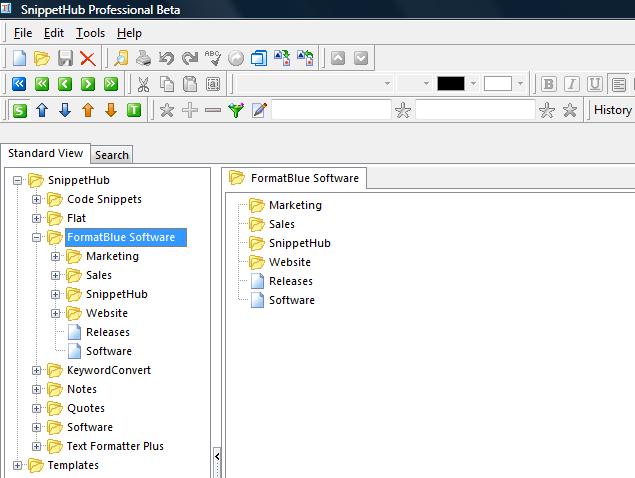Select the Standard View tab
635x478 pixels.
[x=45, y=153]
